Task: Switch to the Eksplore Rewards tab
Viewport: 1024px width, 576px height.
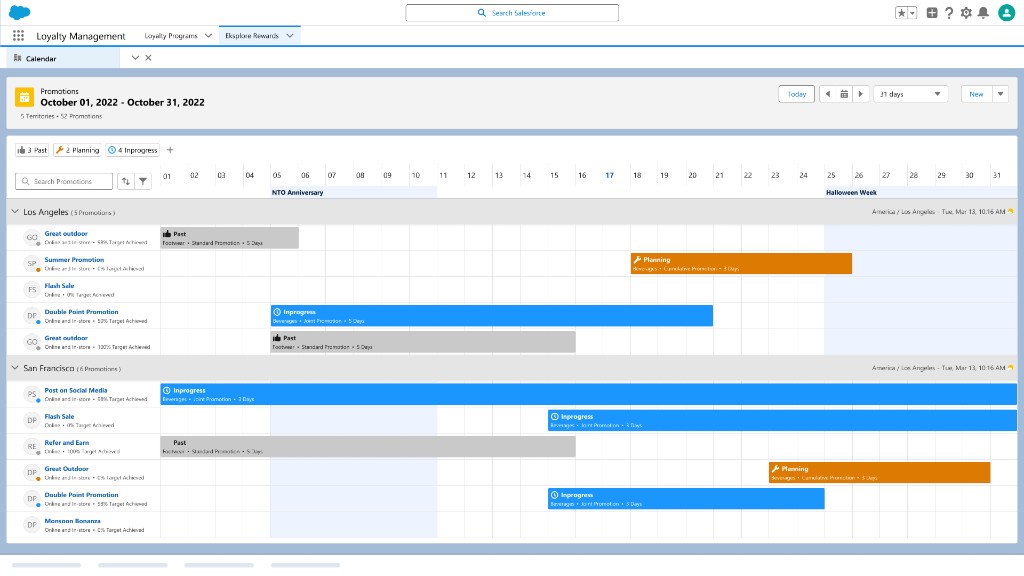Action: point(252,36)
